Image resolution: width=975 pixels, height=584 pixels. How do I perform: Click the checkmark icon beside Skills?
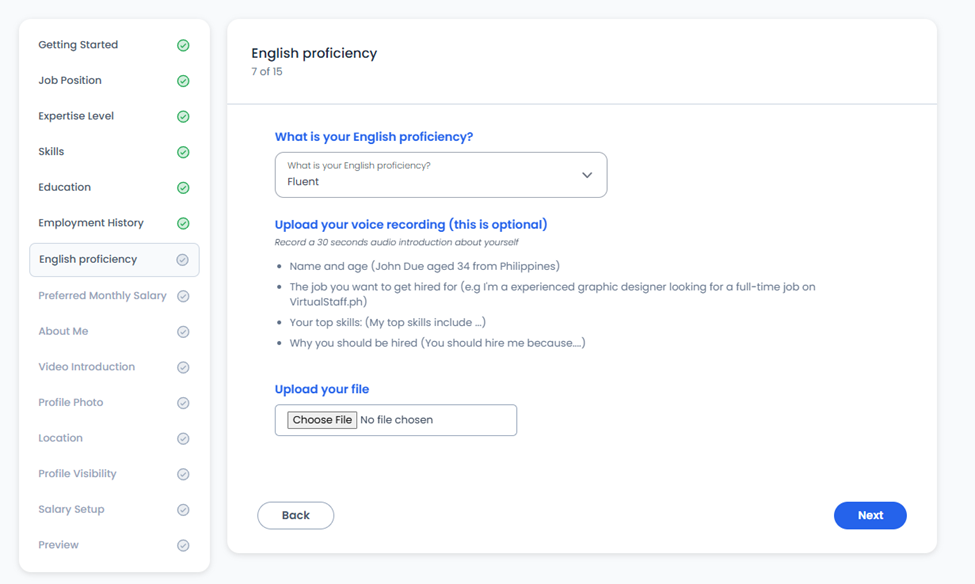click(183, 152)
